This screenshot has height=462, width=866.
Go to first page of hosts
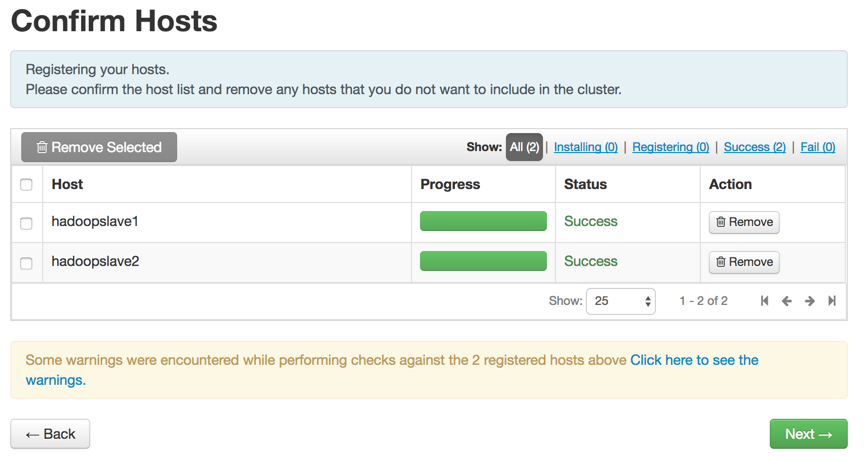click(x=765, y=301)
